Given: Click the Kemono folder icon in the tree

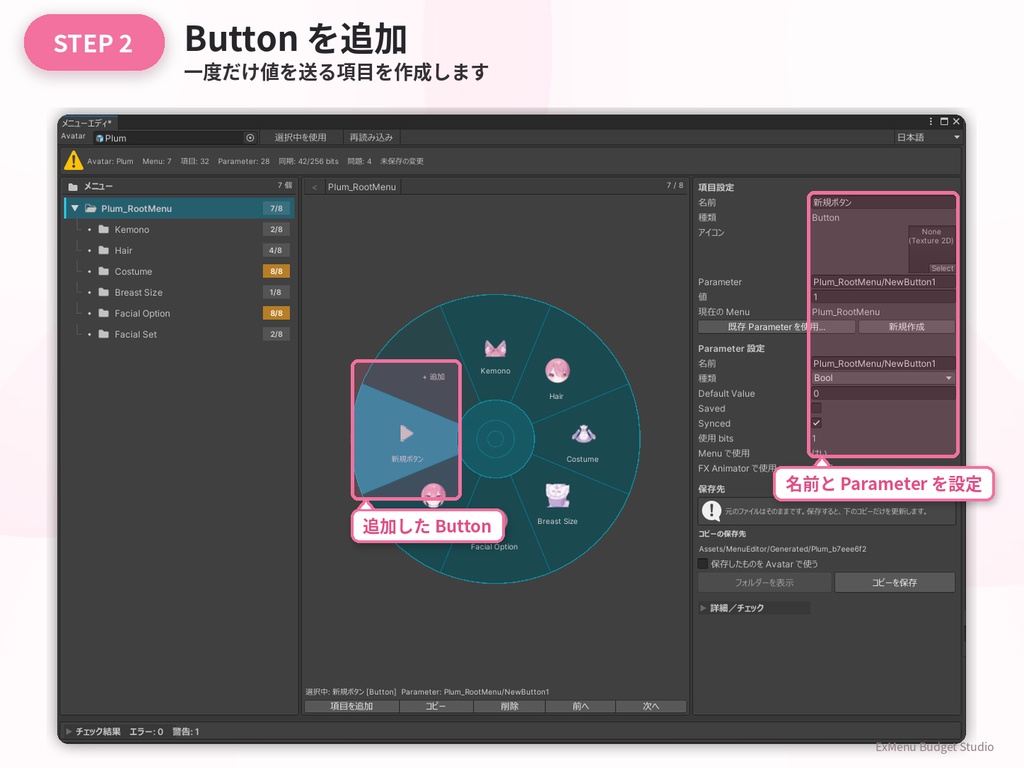Looking at the screenshot, I should point(103,229).
